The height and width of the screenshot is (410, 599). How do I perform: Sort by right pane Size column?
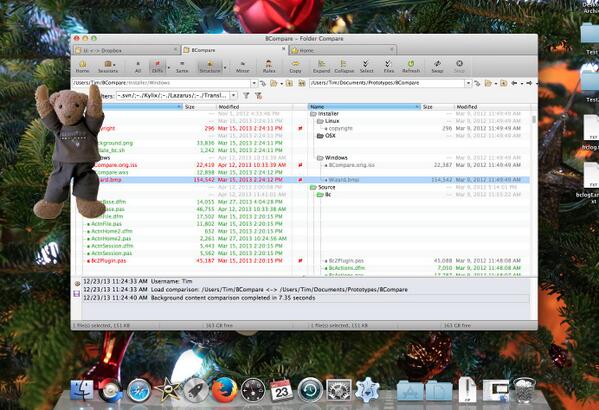438,107
